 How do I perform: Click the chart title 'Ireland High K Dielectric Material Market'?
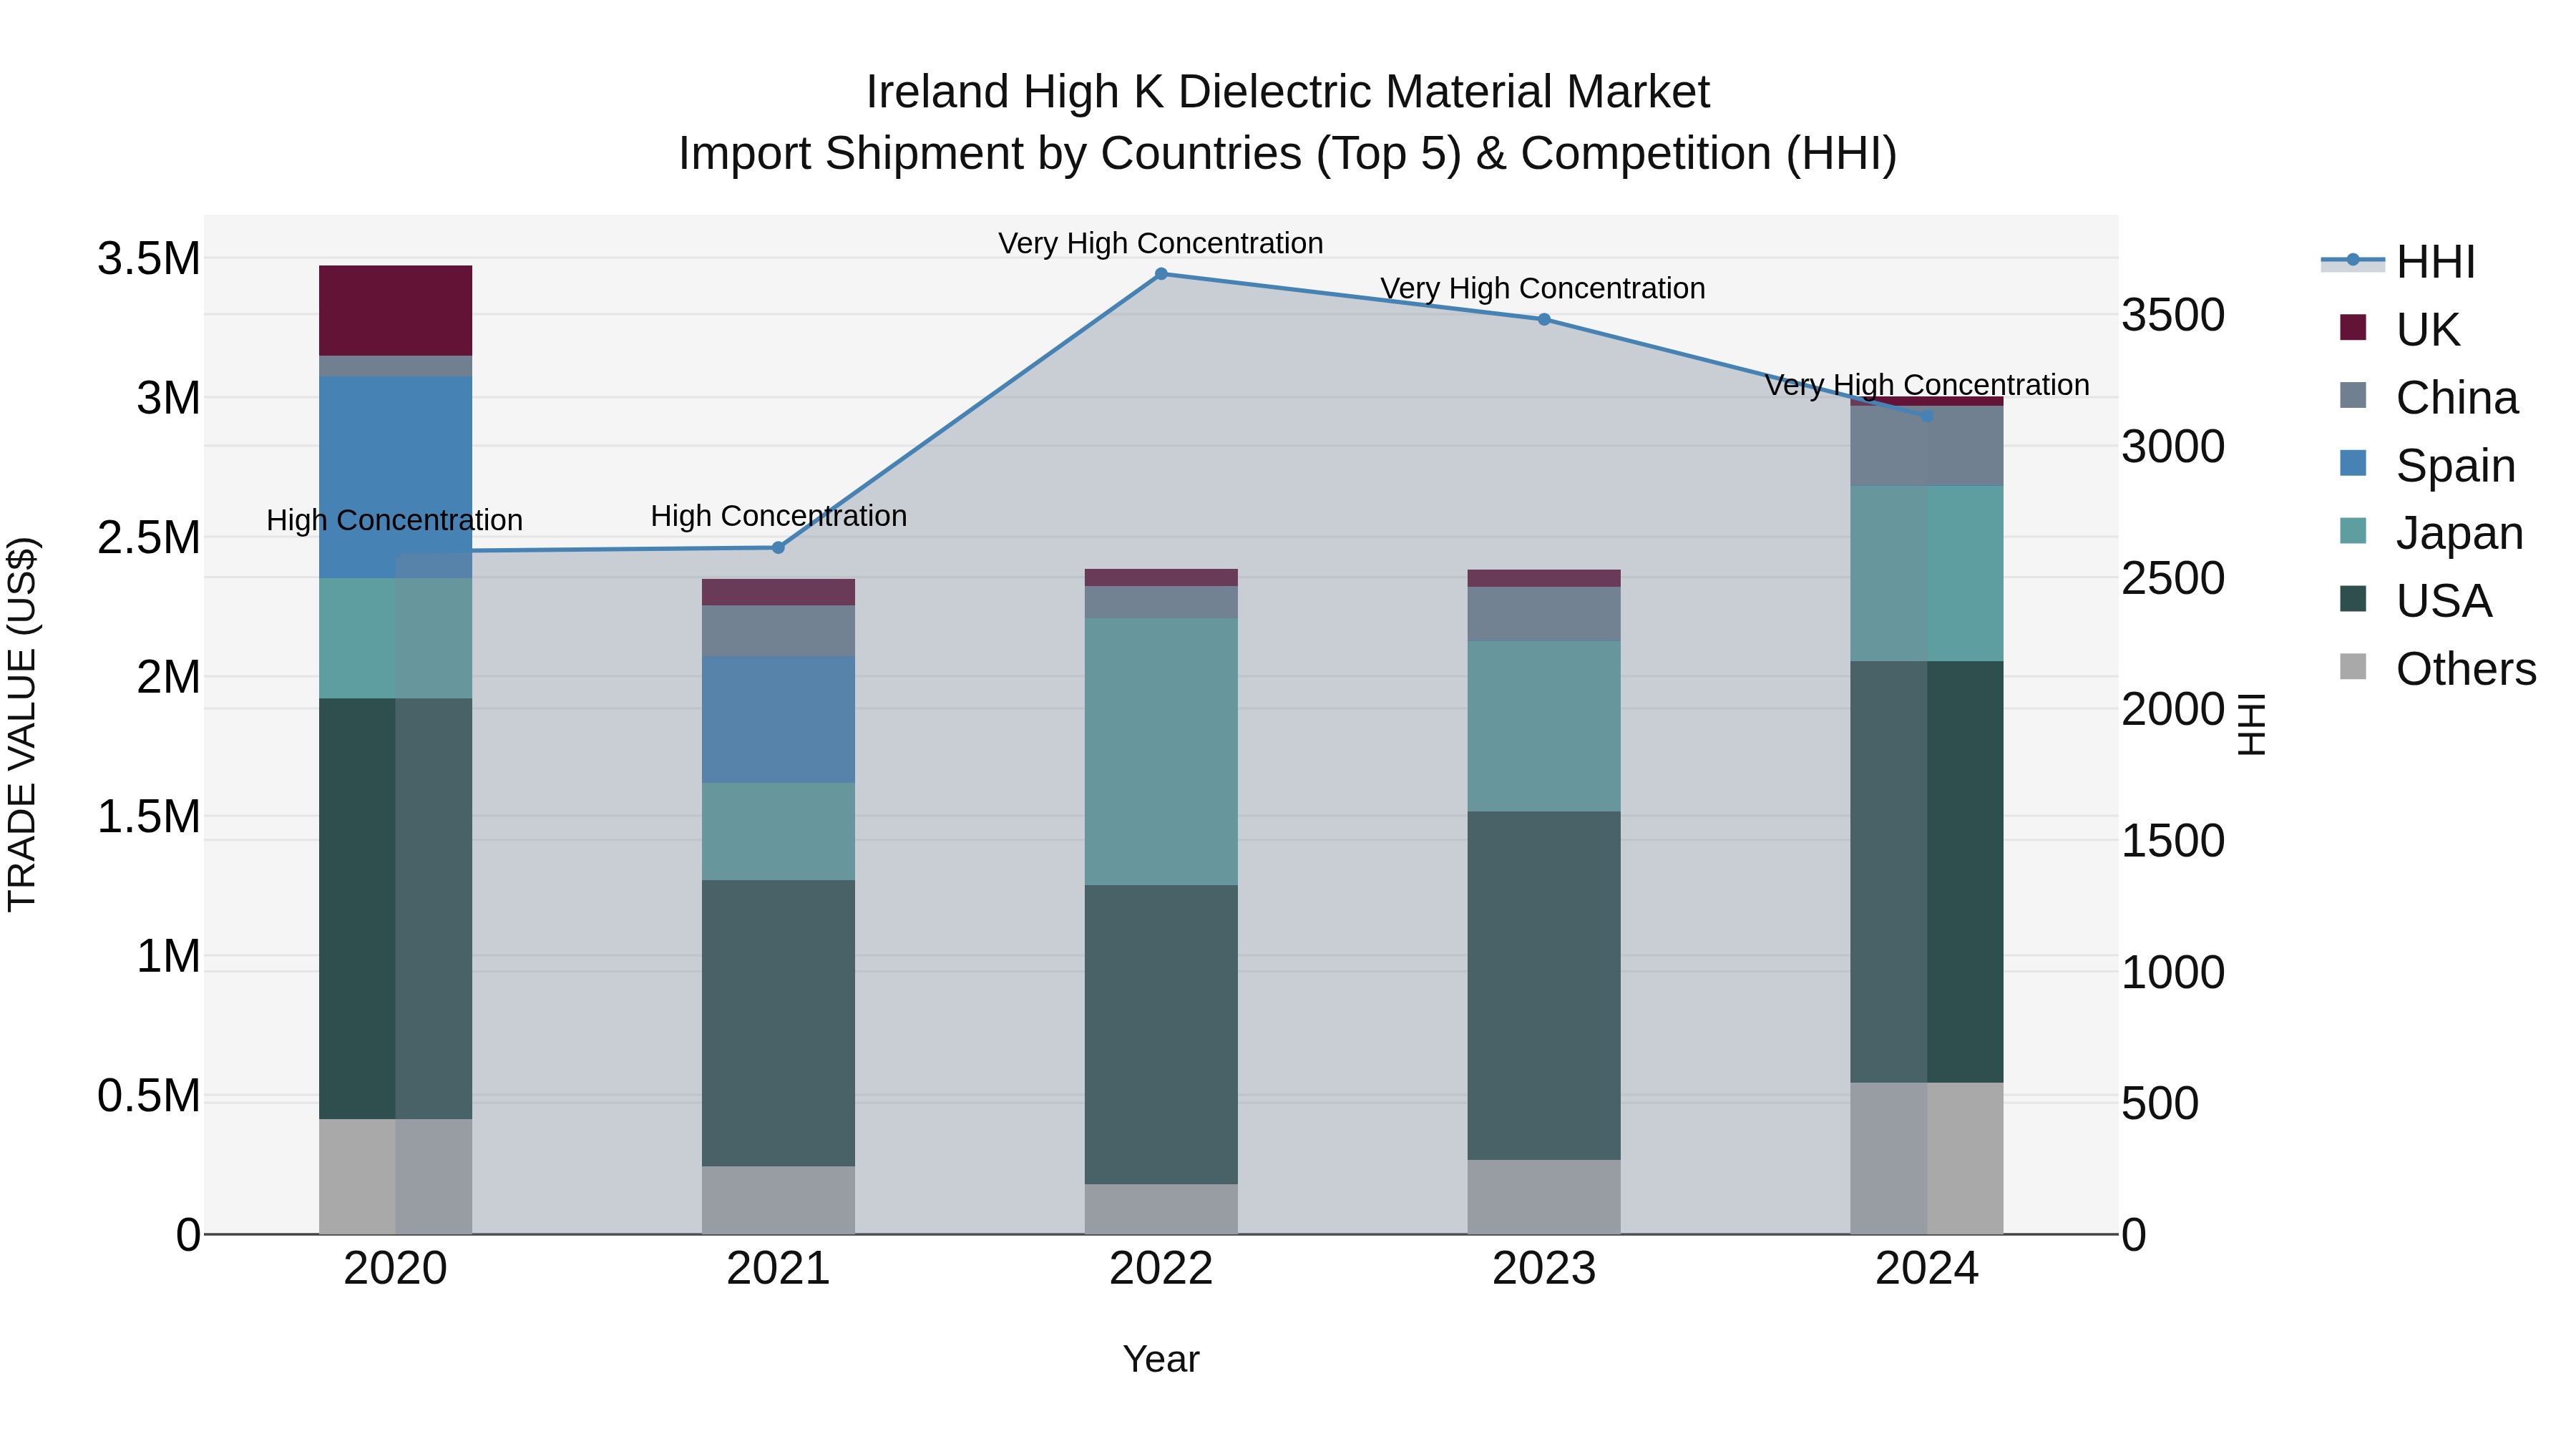click(1288, 92)
